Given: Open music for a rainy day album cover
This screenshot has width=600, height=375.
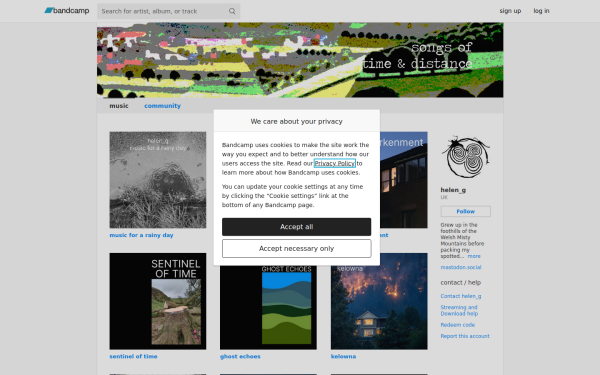Looking at the screenshot, I should (158, 180).
